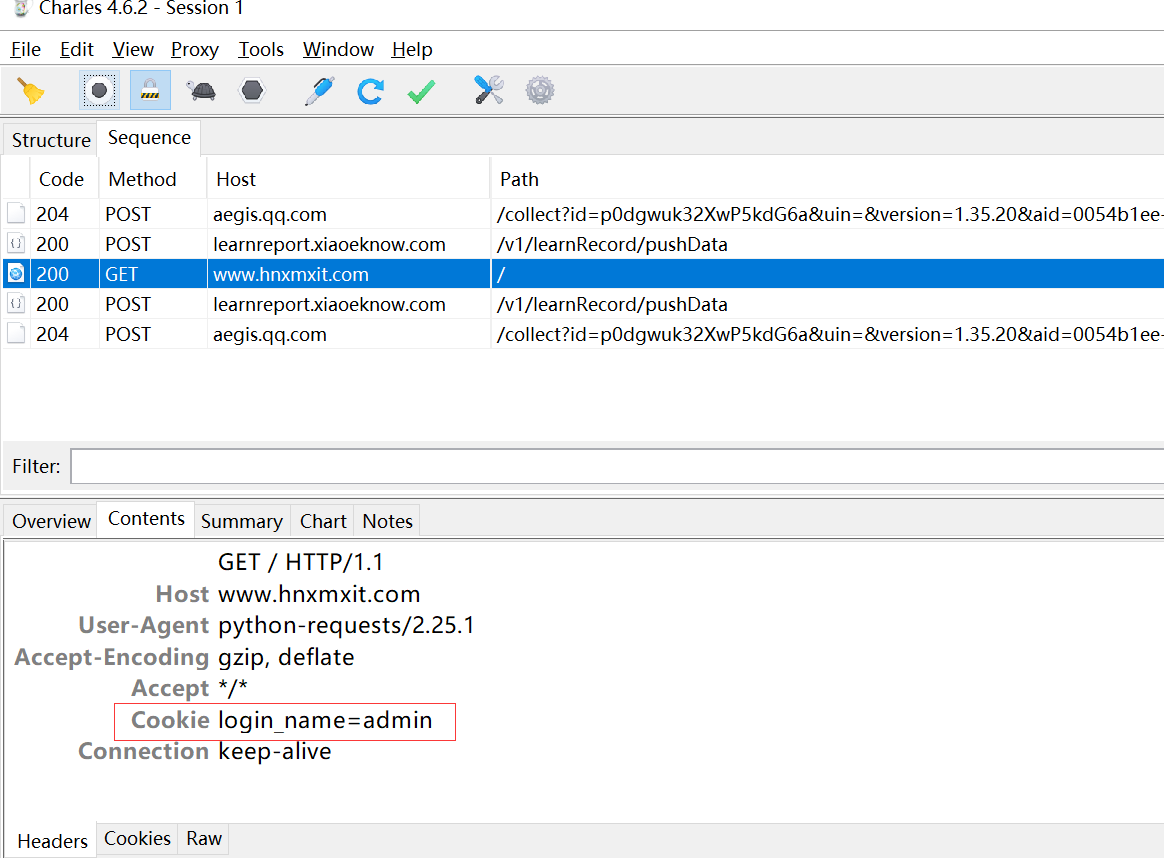Enable SSL Proxying via the lock icon

click(x=149, y=90)
